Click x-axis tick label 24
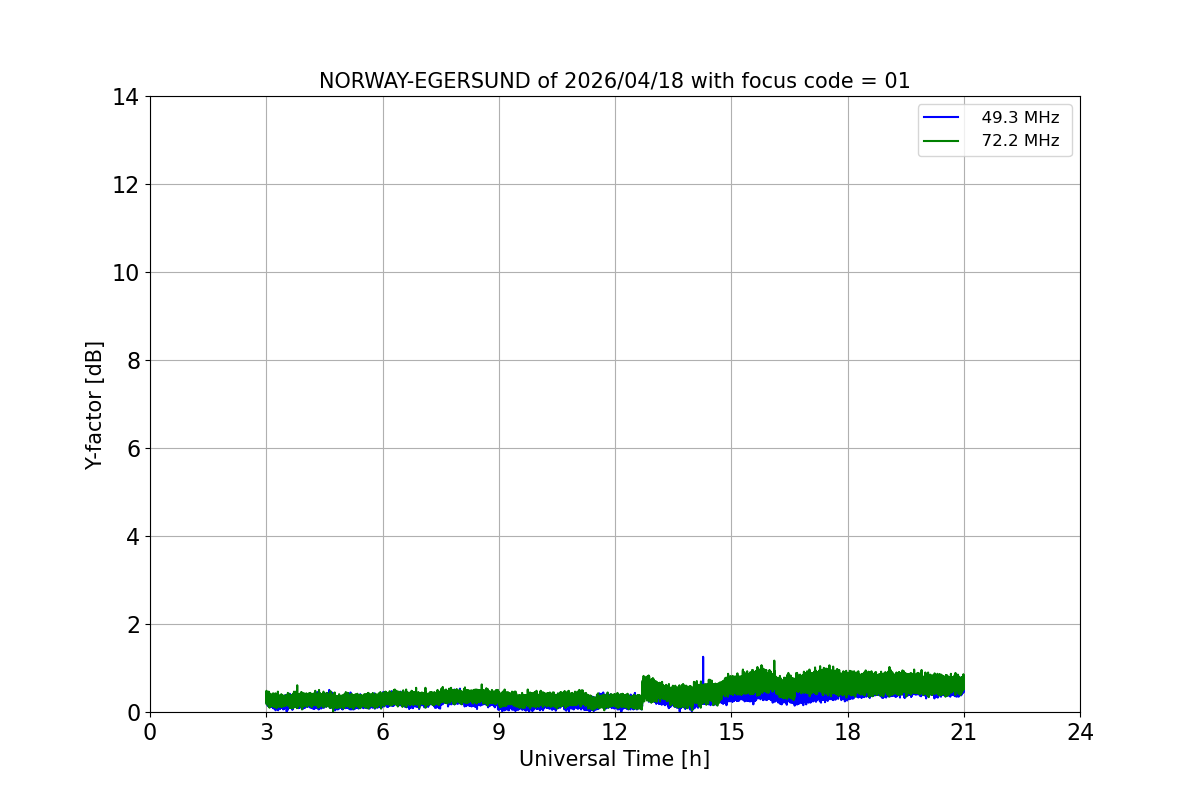 [1080, 732]
